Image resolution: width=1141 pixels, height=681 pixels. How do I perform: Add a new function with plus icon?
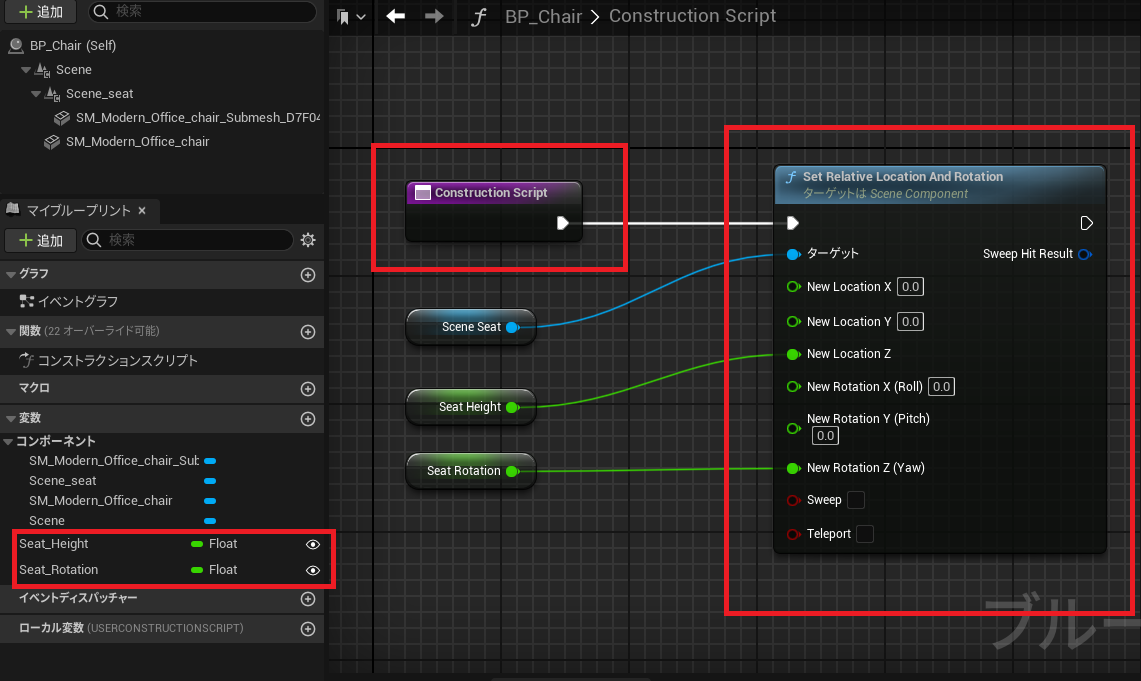point(308,331)
